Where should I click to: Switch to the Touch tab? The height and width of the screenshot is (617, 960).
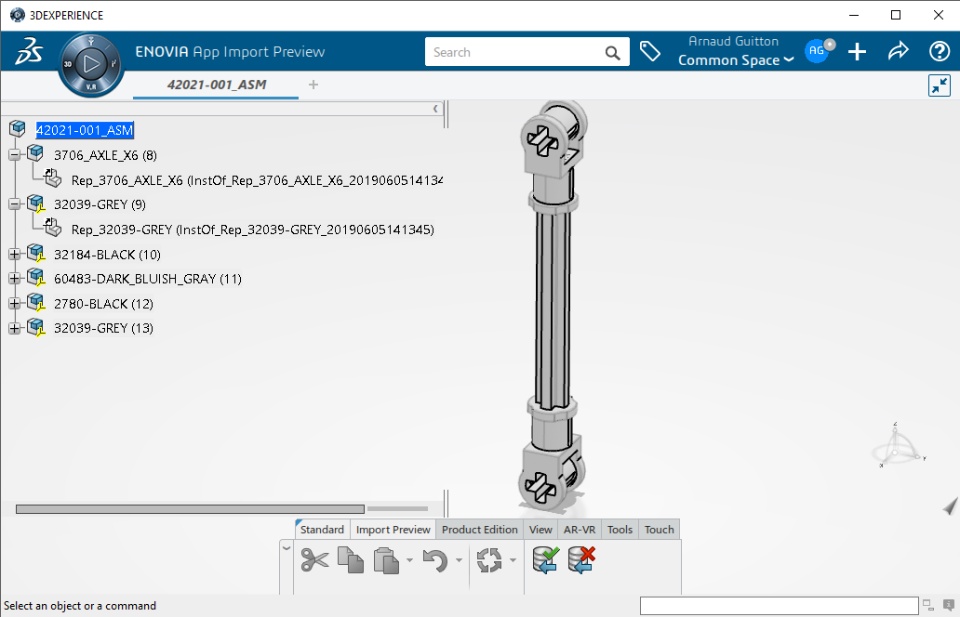tap(659, 529)
